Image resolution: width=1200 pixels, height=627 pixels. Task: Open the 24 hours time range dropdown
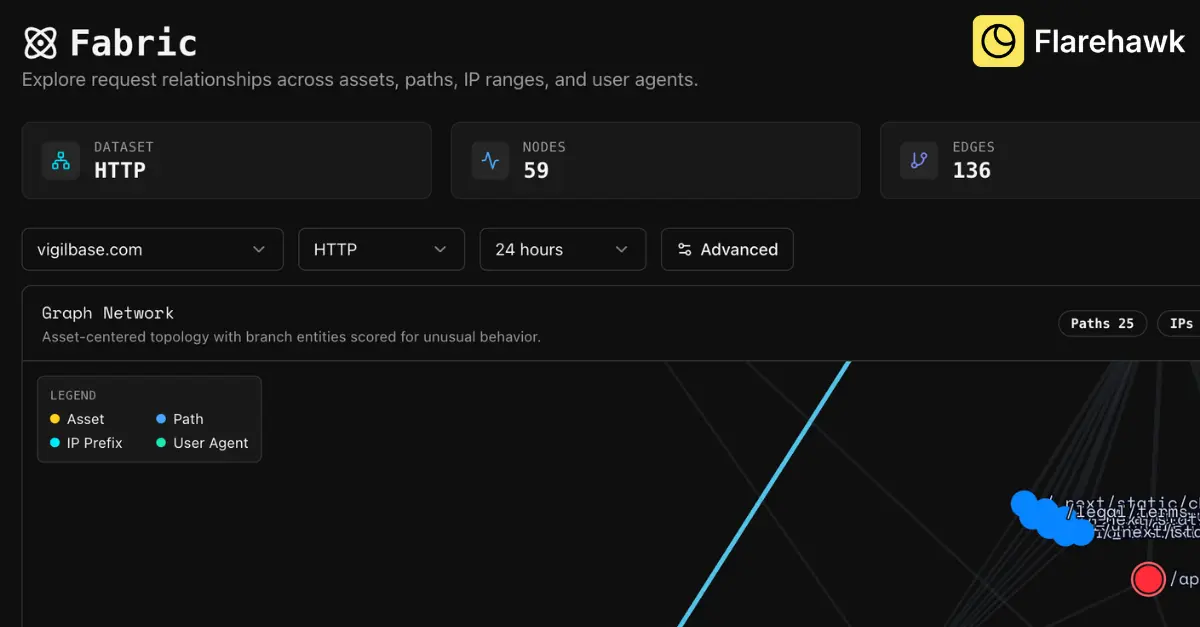click(x=563, y=250)
